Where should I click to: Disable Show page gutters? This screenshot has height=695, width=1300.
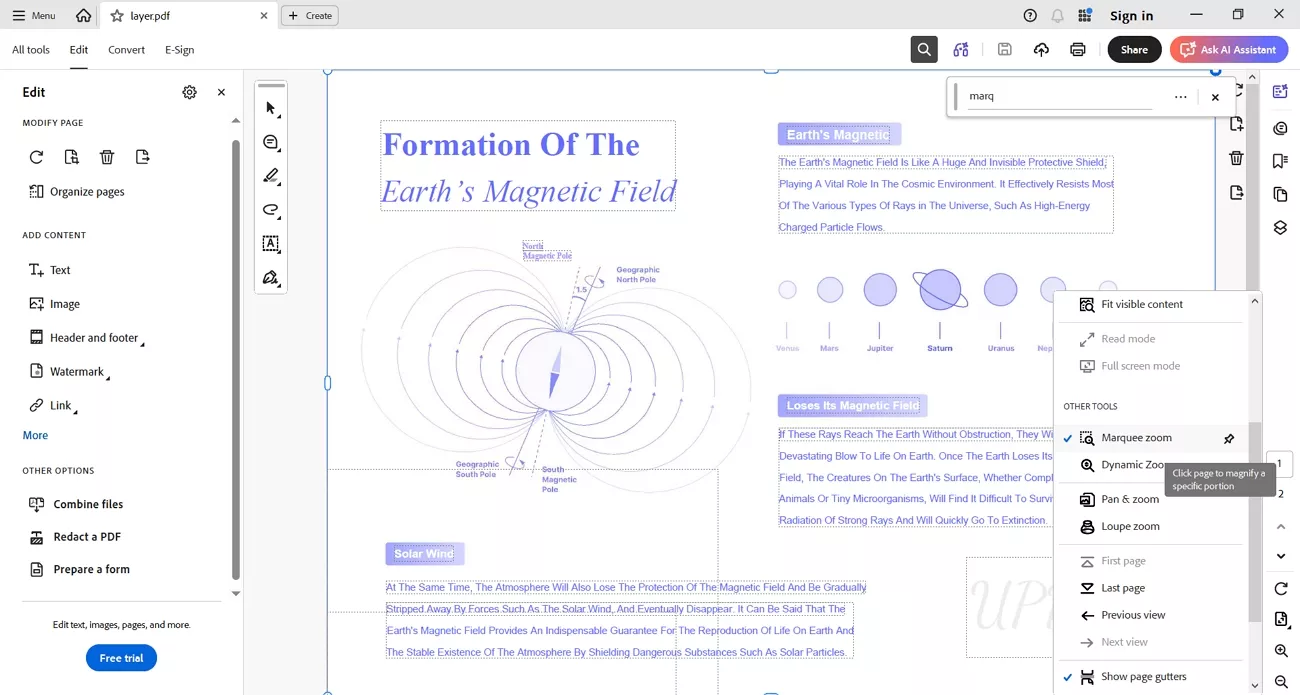coord(1068,676)
